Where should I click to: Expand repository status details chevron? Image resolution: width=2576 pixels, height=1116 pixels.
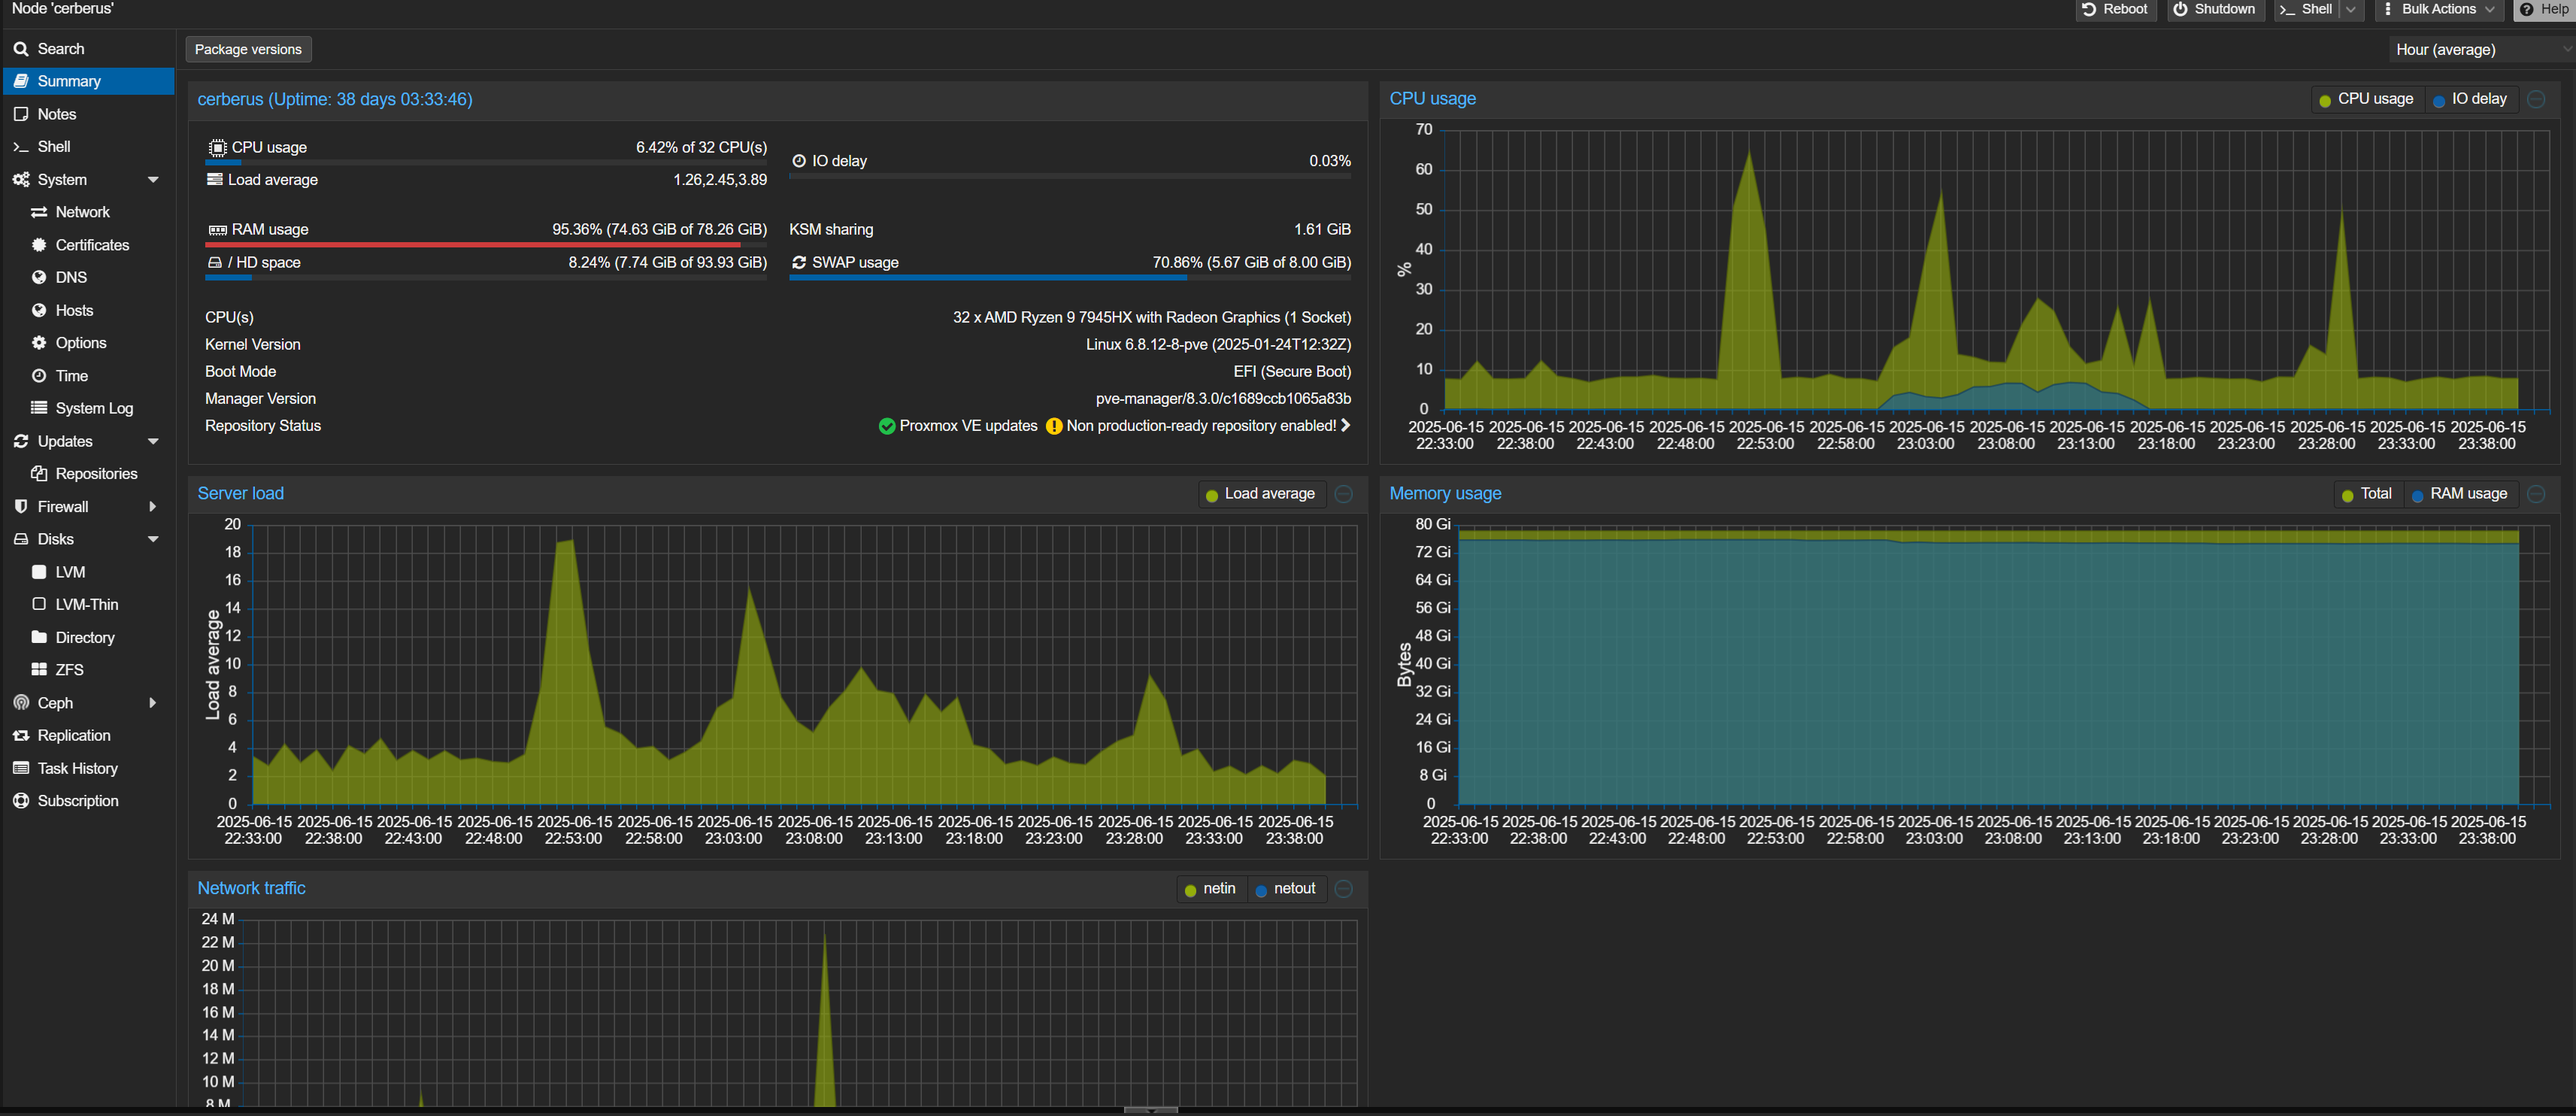click(1346, 426)
